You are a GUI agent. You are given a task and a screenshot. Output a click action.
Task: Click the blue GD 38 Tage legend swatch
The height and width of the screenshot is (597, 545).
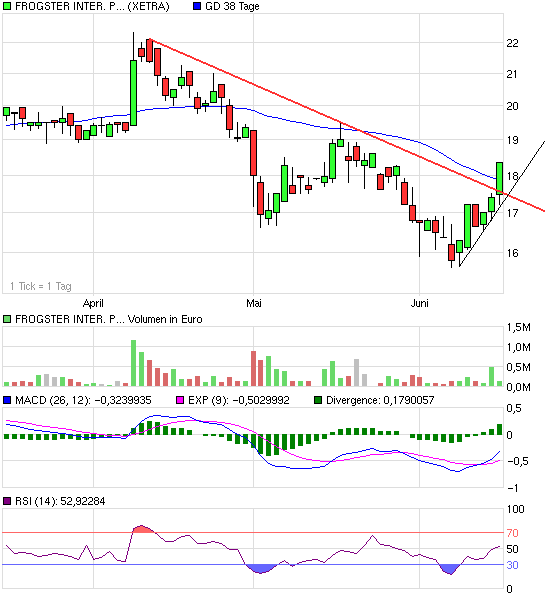pyautogui.click(x=197, y=6)
